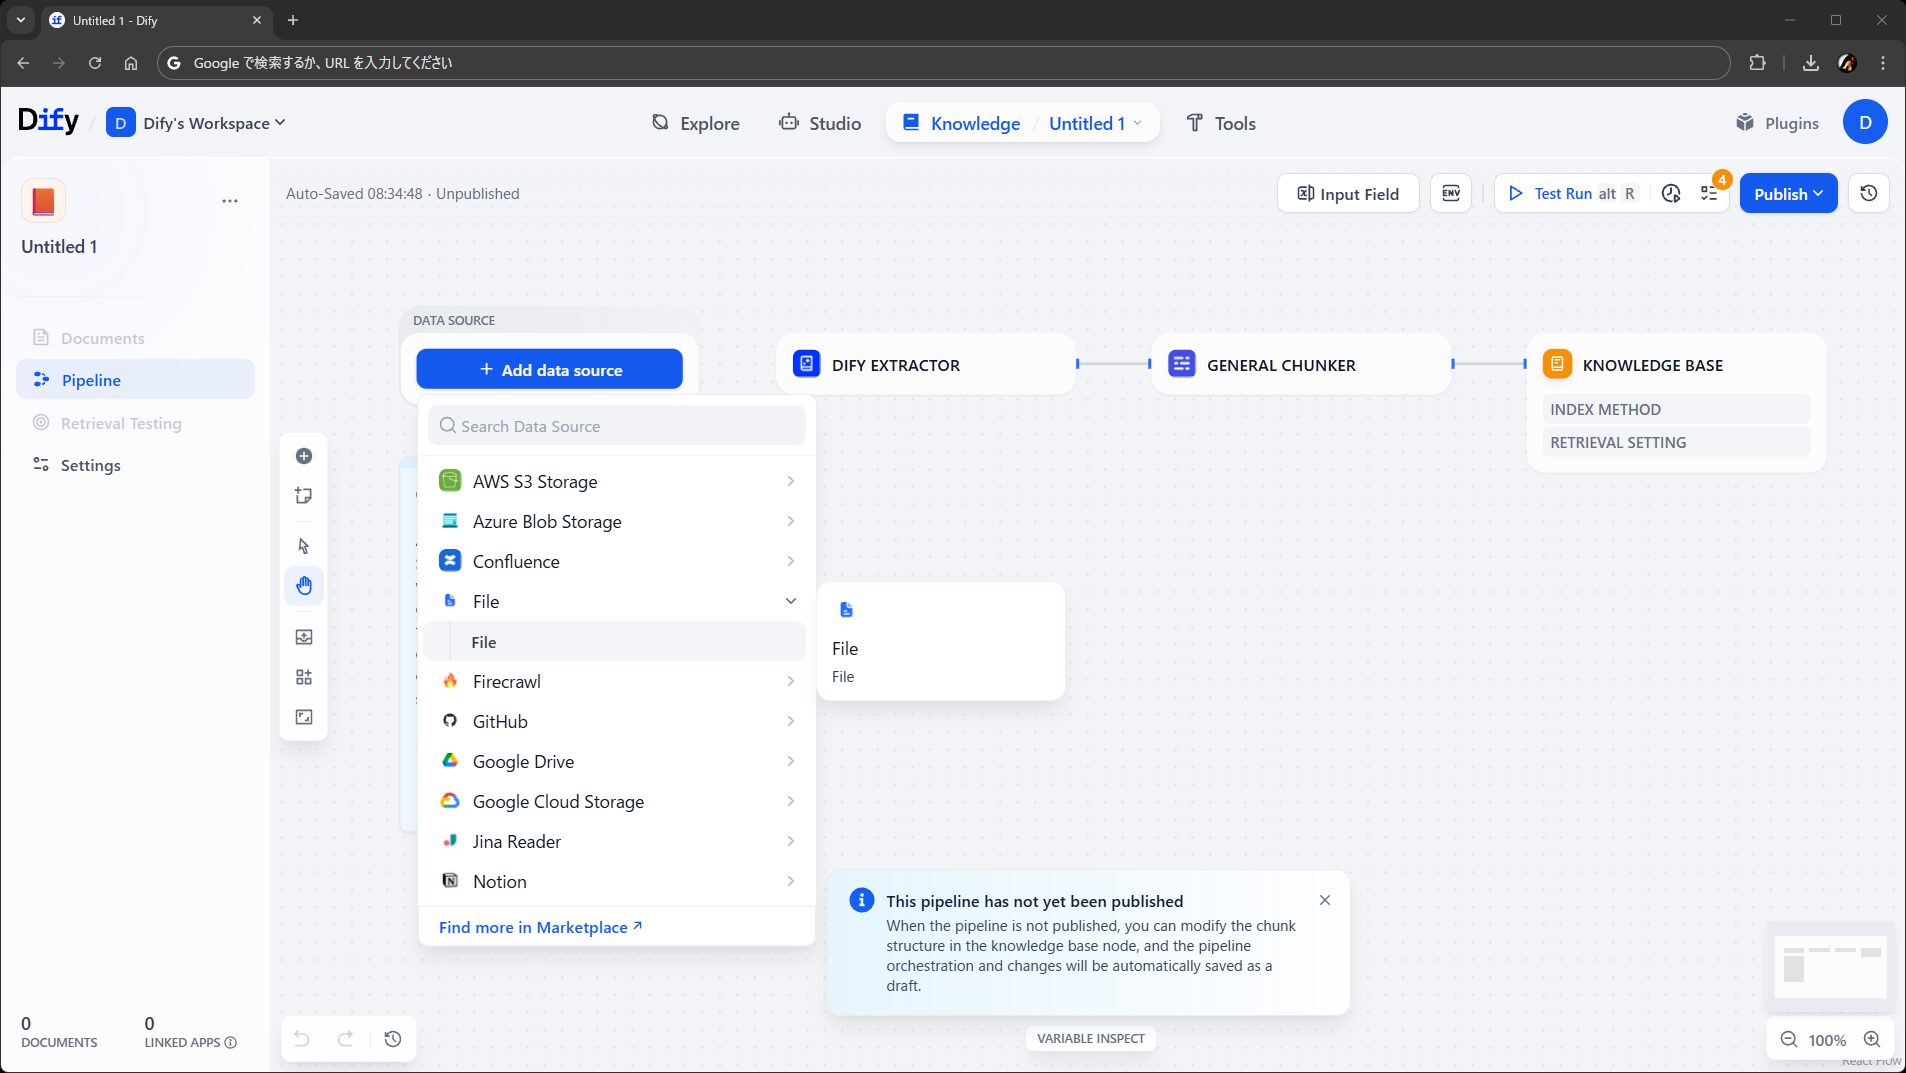Open the checklist icon with badge 4
Viewport: 1906px width, 1073px height.
click(x=1709, y=194)
